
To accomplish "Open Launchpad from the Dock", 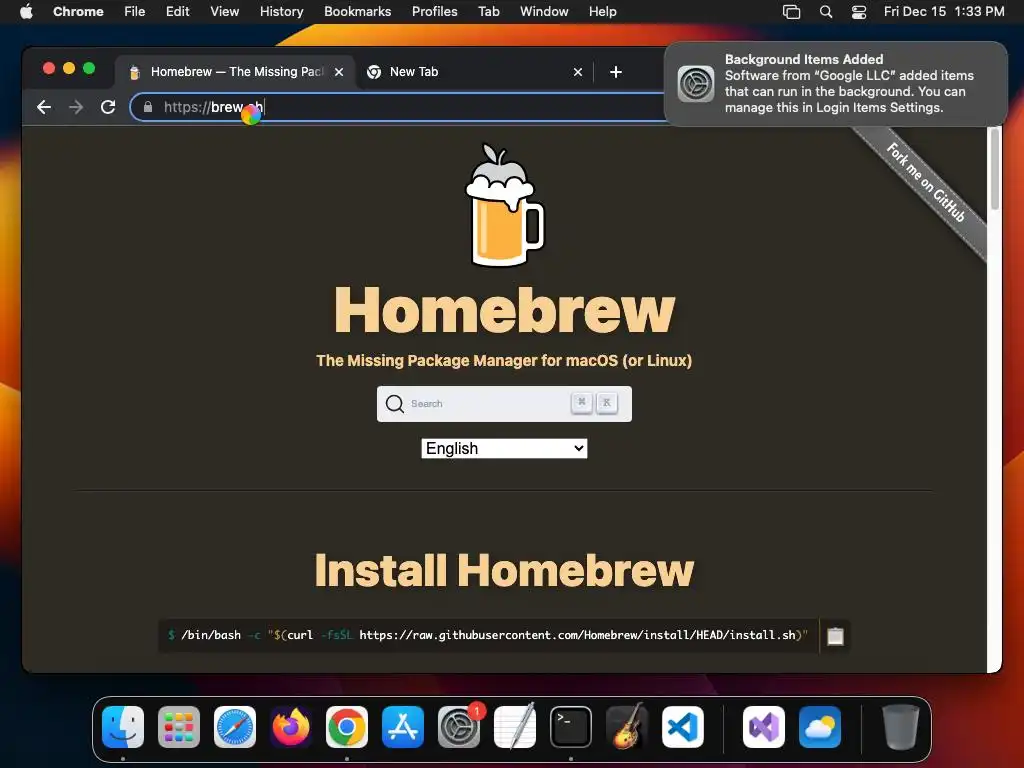I will 179,727.
